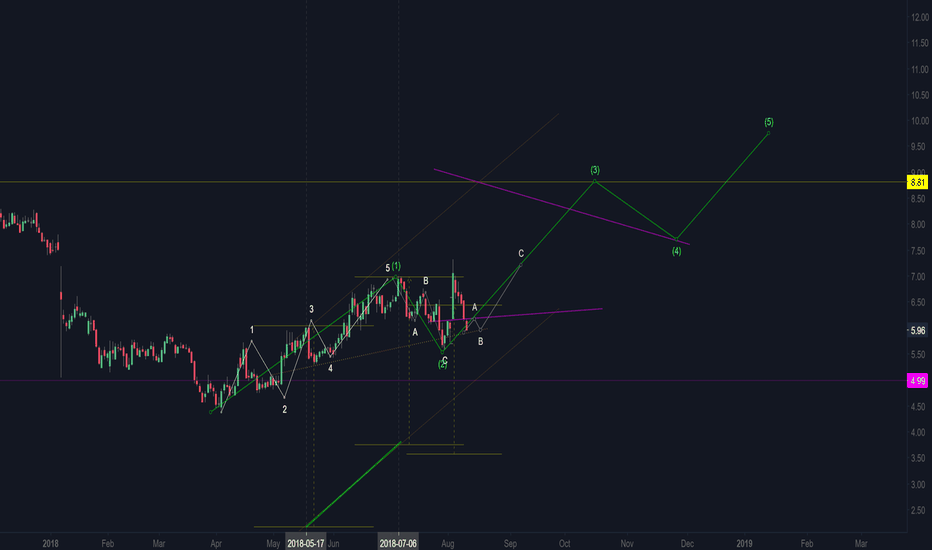
Task: Click the 8.00 price axis value
Action: [x=920, y=224]
